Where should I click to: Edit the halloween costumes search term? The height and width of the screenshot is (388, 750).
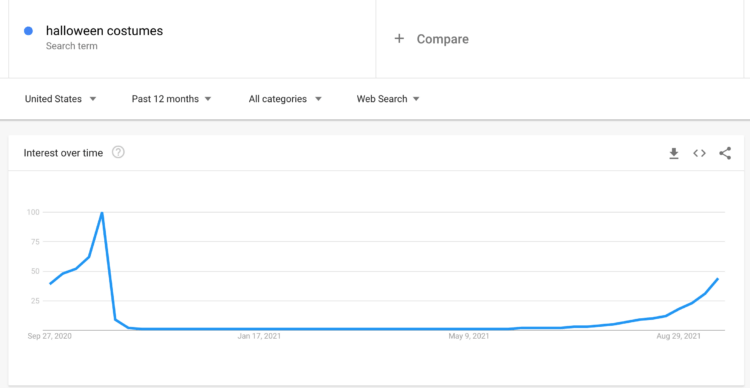tap(104, 31)
